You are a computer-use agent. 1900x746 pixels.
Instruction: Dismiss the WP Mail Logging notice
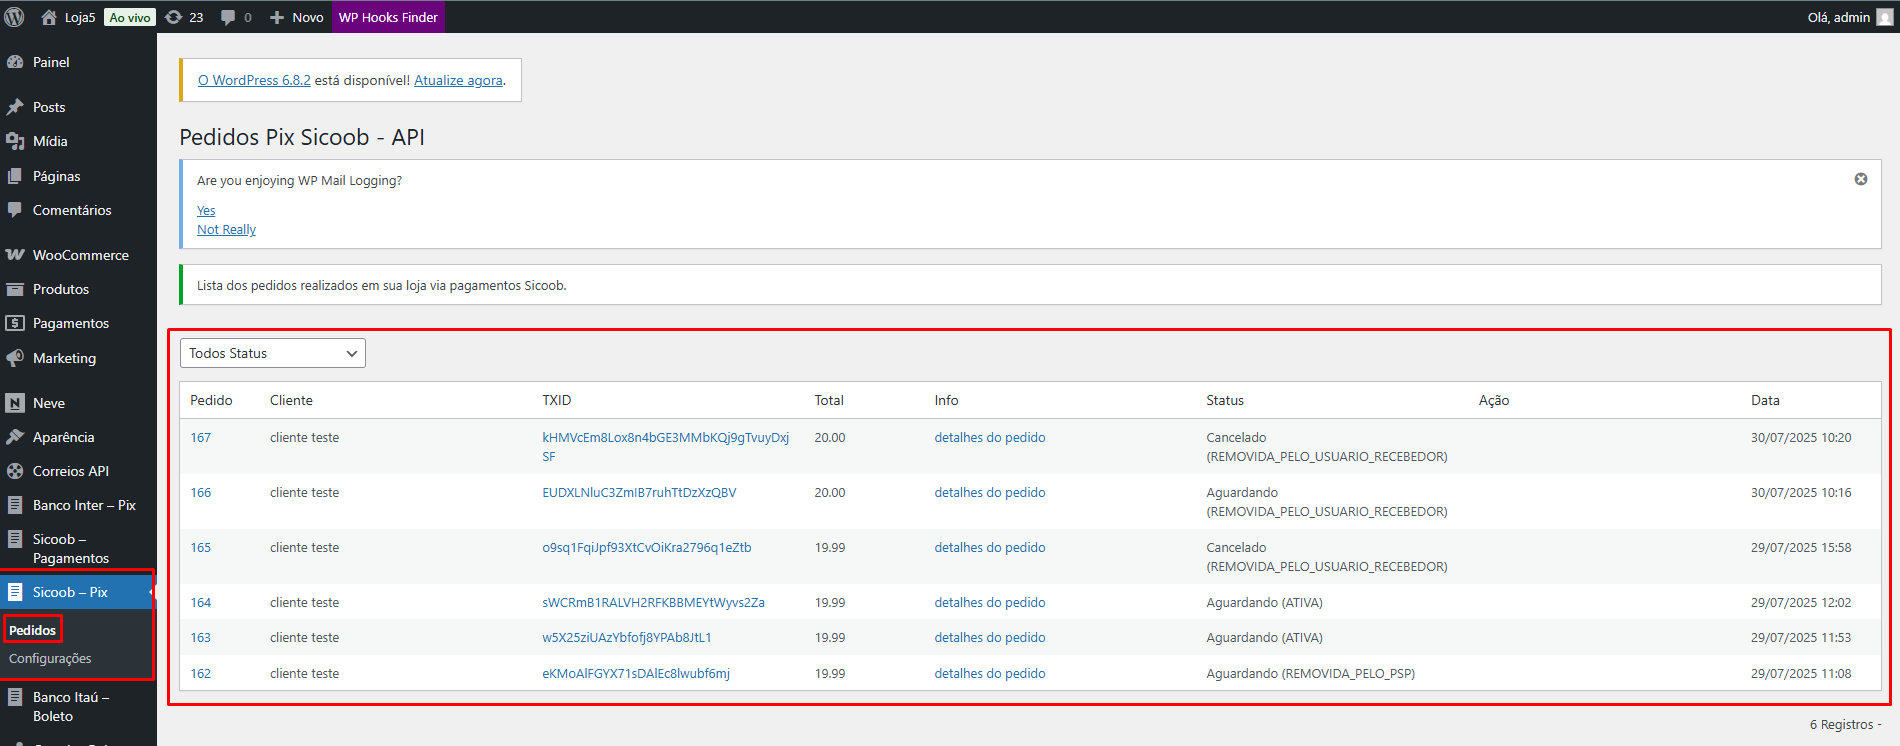1860,179
